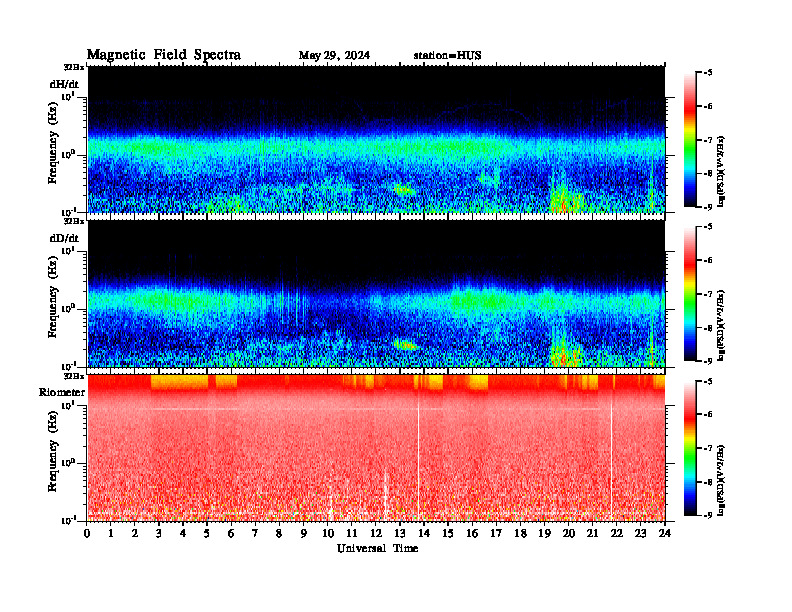Click the "dD/dt" panel label
This screenshot has height=612, width=792.
(64, 238)
